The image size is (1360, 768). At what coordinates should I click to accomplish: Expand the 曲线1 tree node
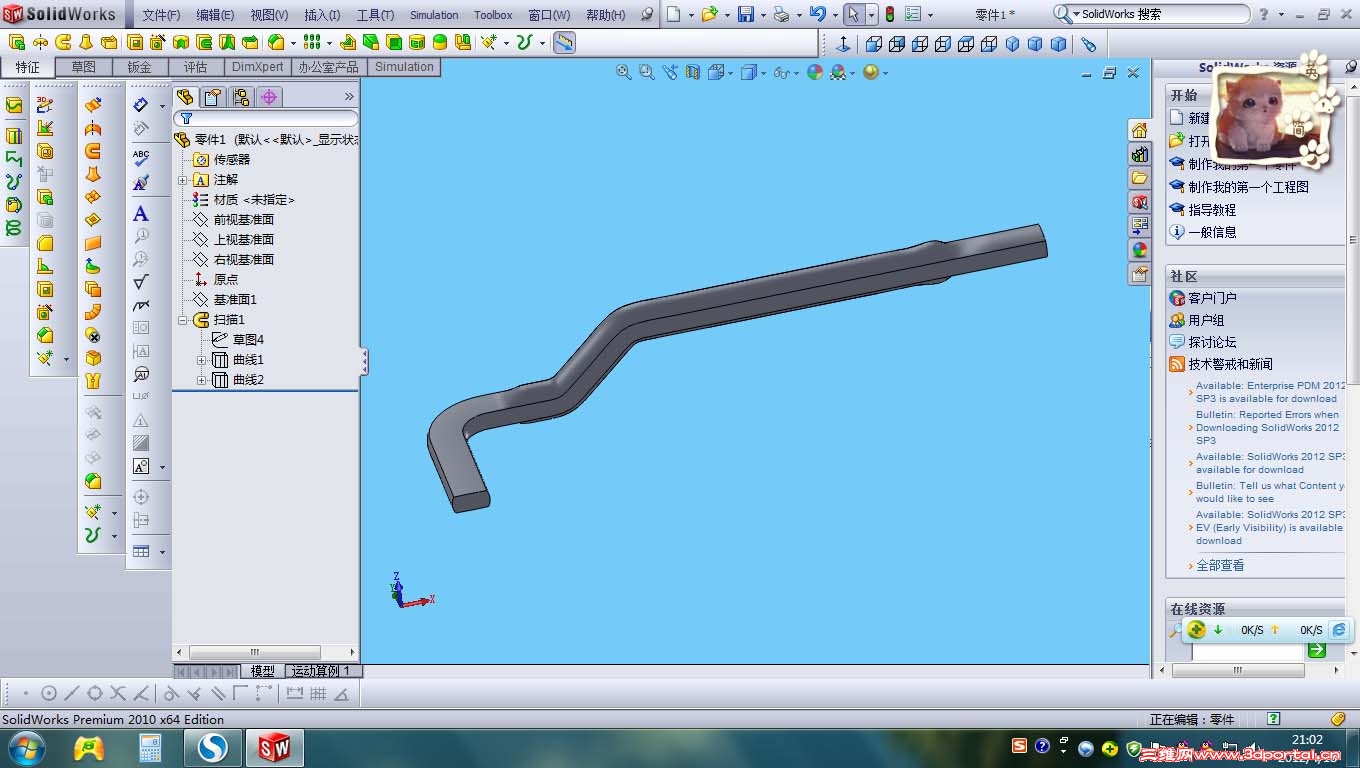[201, 360]
